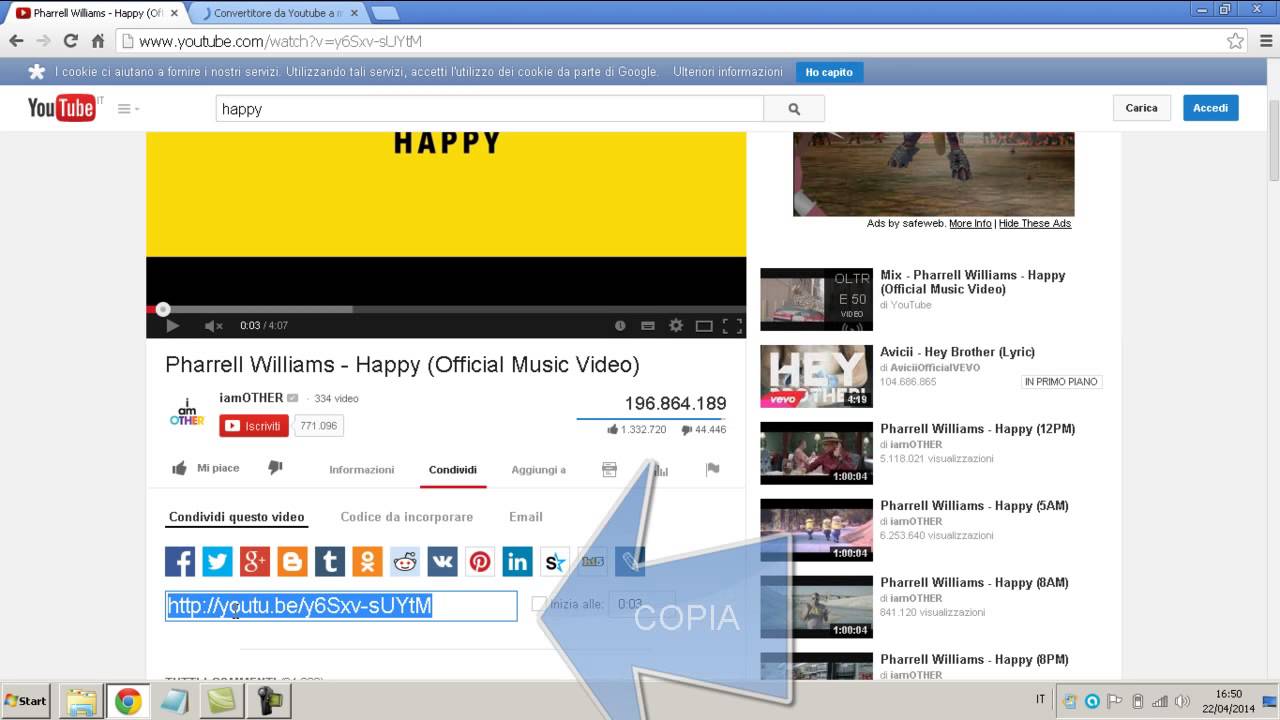Share the video on Reddit
This screenshot has width=1280, height=720.
pos(405,561)
